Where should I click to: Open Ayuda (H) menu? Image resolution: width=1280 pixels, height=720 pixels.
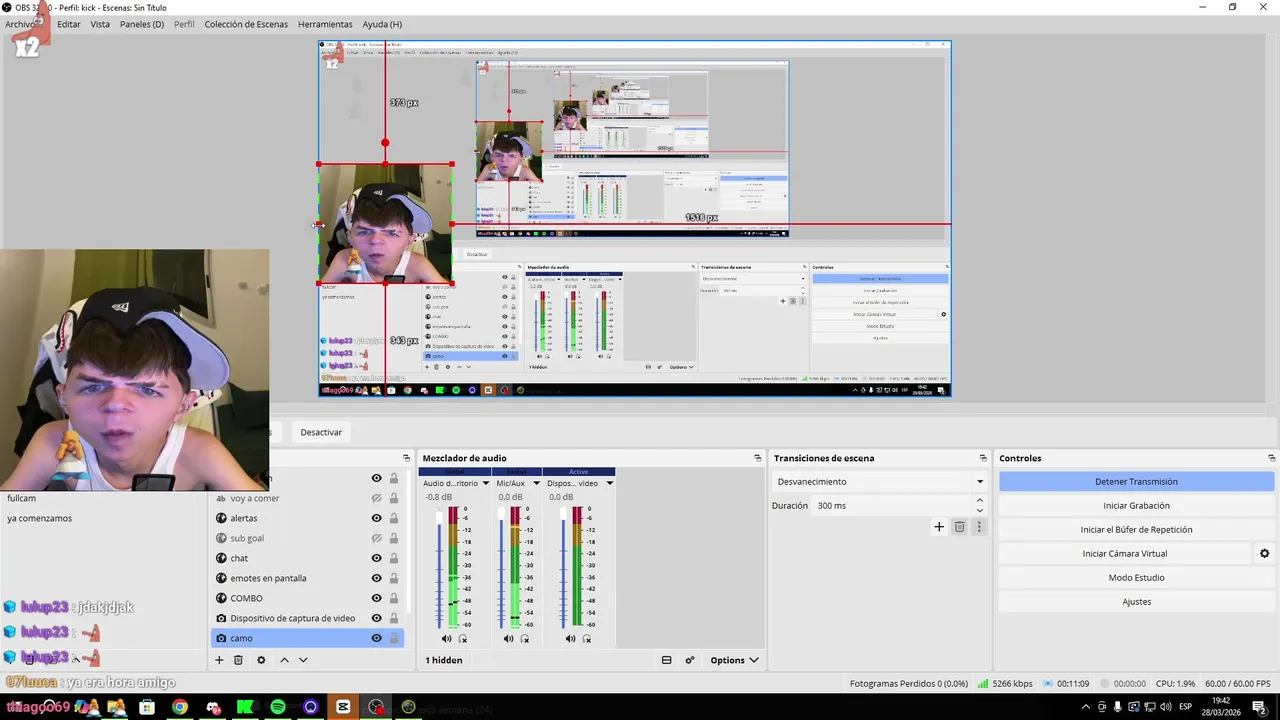(x=382, y=24)
